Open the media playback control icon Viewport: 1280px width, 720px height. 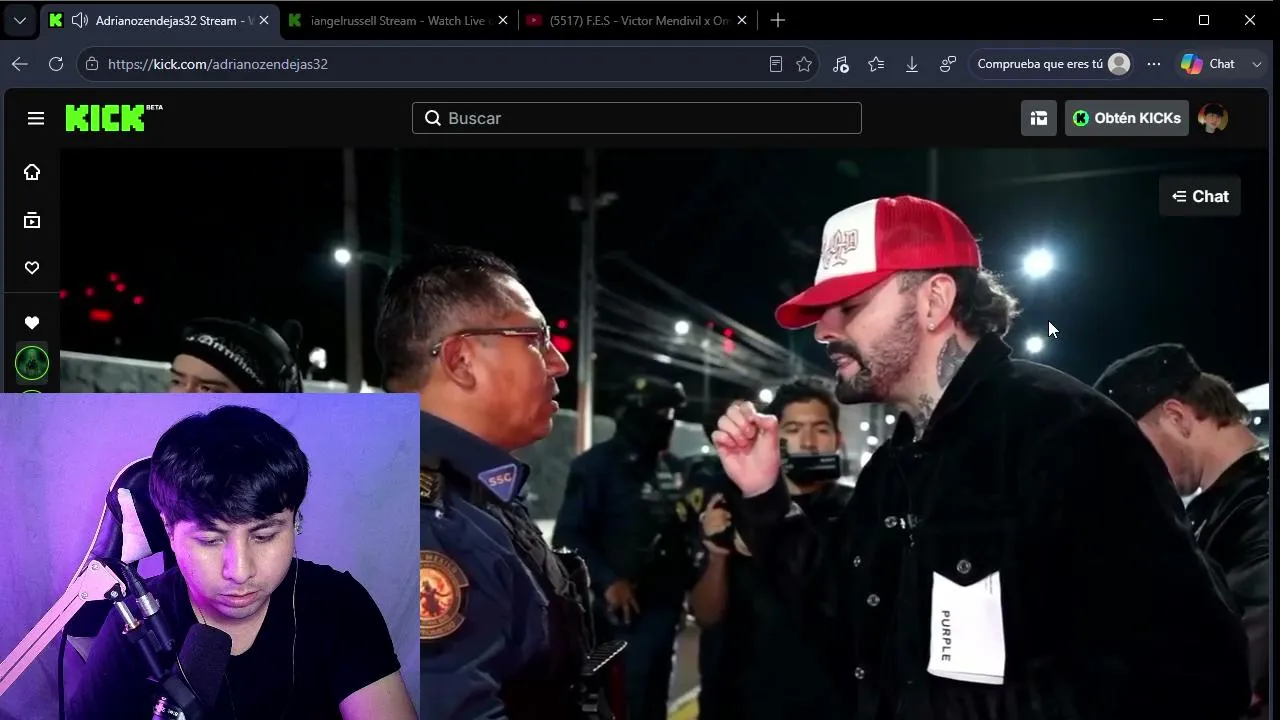coord(840,64)
